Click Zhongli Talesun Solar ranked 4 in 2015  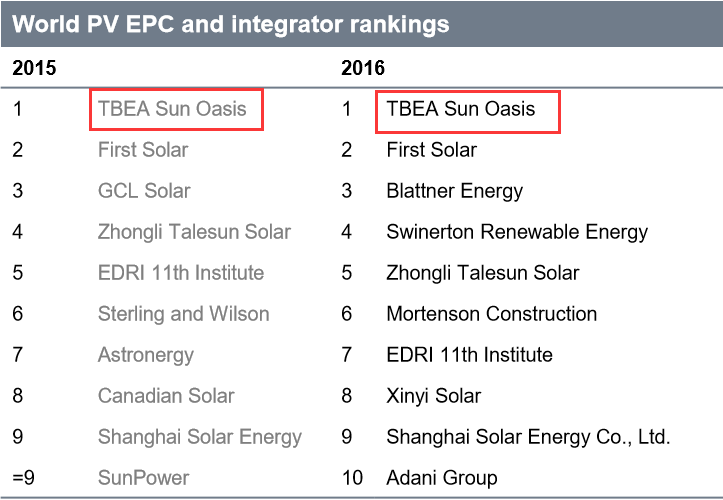pyautogui.click(x=194, y=232)
